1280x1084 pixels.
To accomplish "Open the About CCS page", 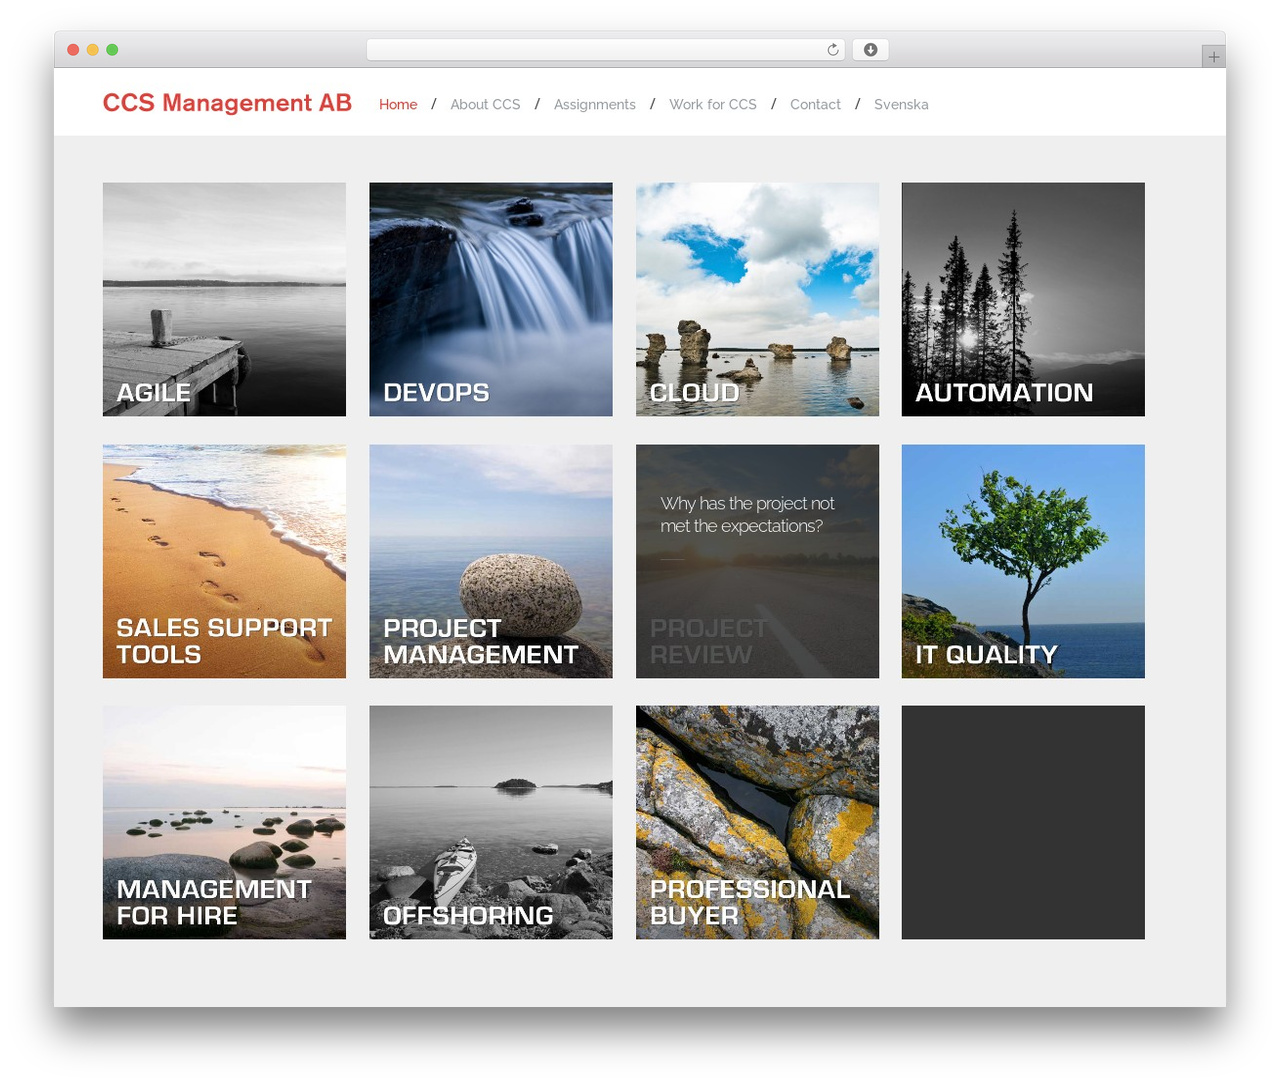I will (x=485, y=104).
